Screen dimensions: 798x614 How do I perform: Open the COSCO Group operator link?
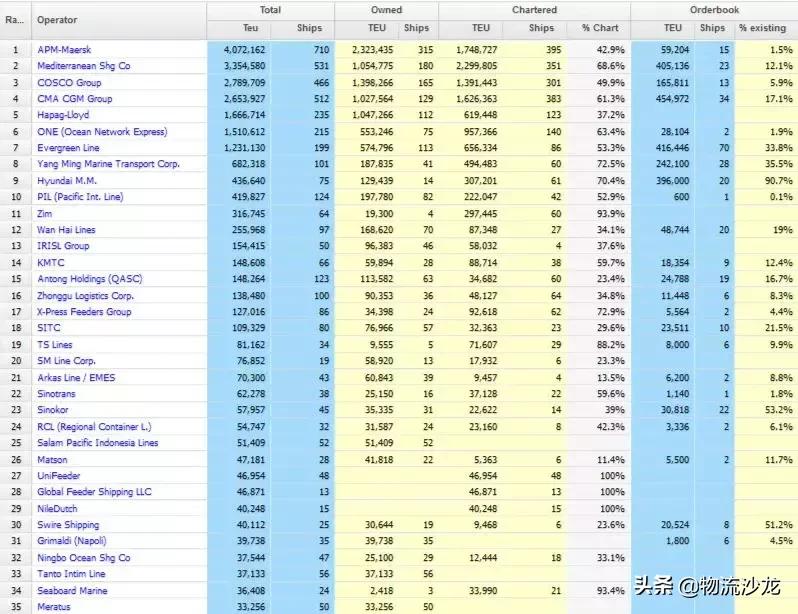coord(69,82)
